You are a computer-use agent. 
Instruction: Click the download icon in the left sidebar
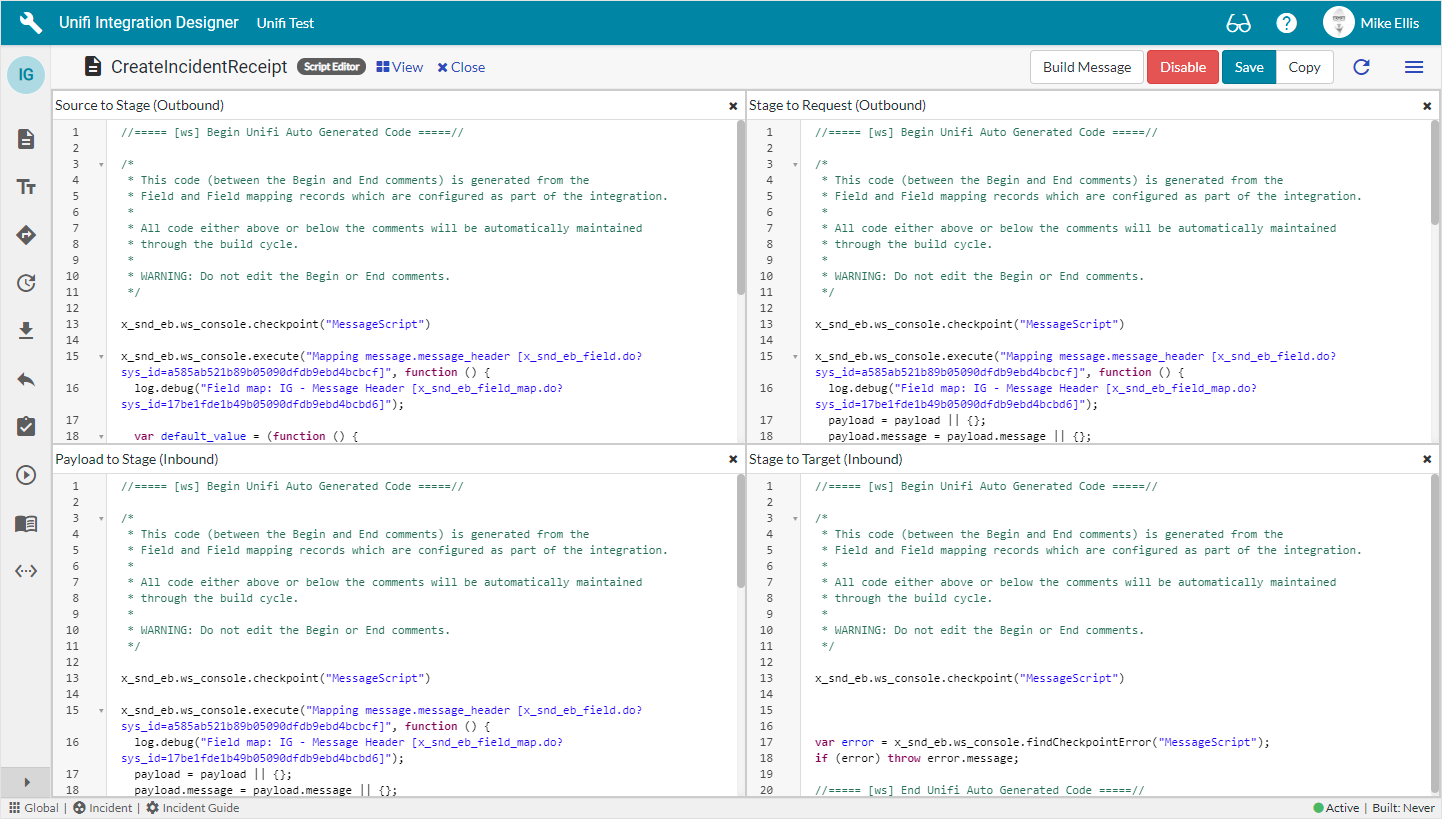25,330
